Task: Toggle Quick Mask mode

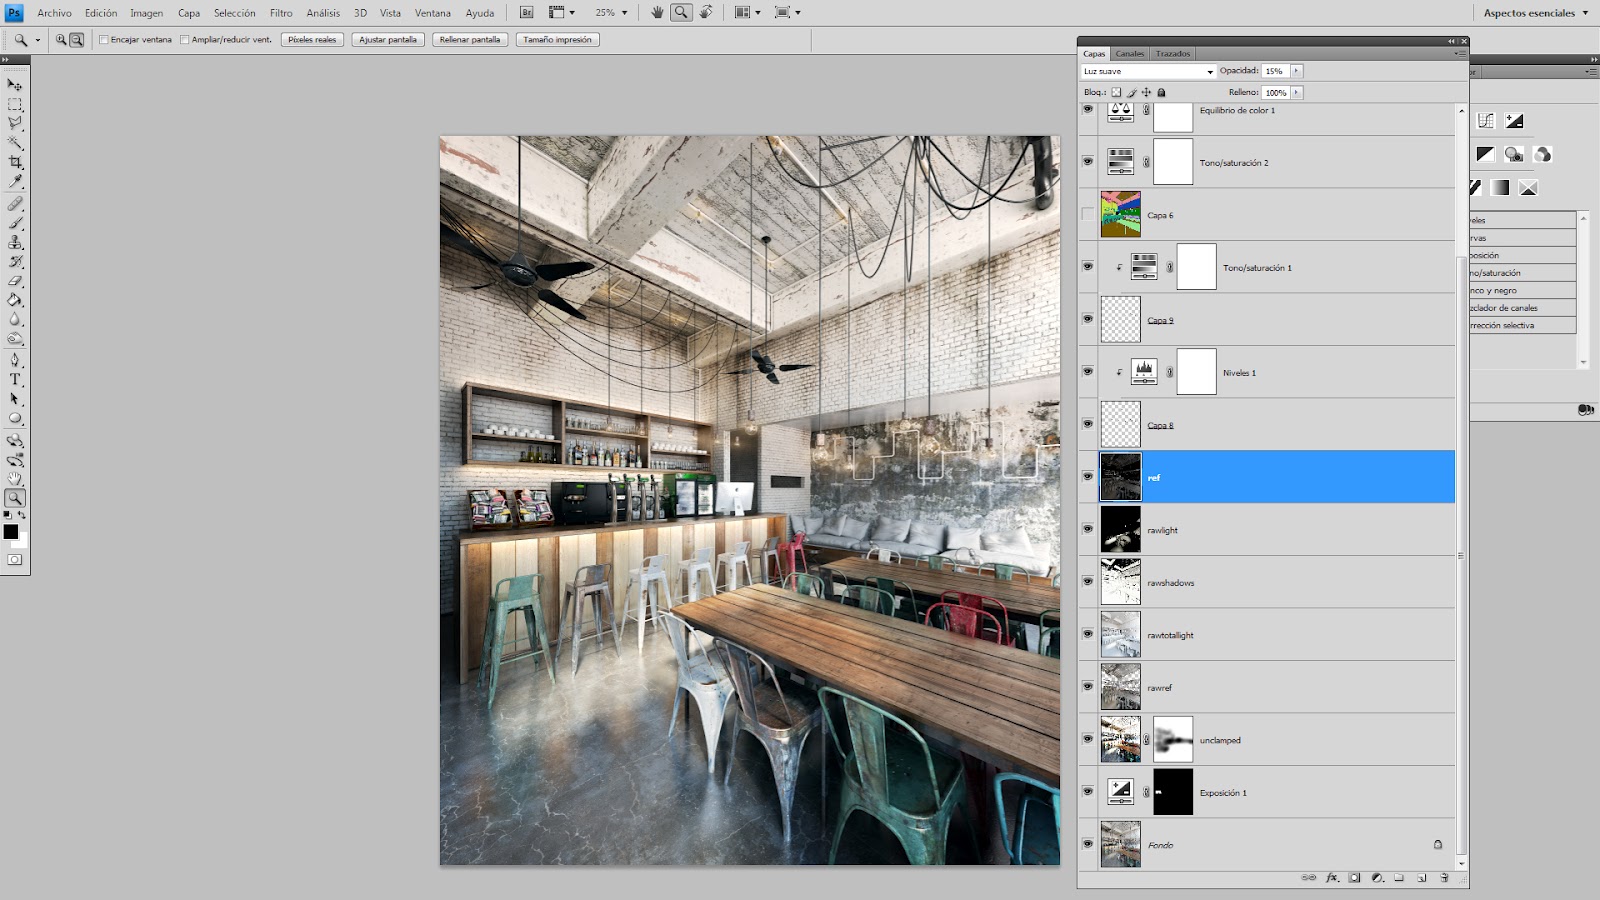Action: click(x=15, y=560)
